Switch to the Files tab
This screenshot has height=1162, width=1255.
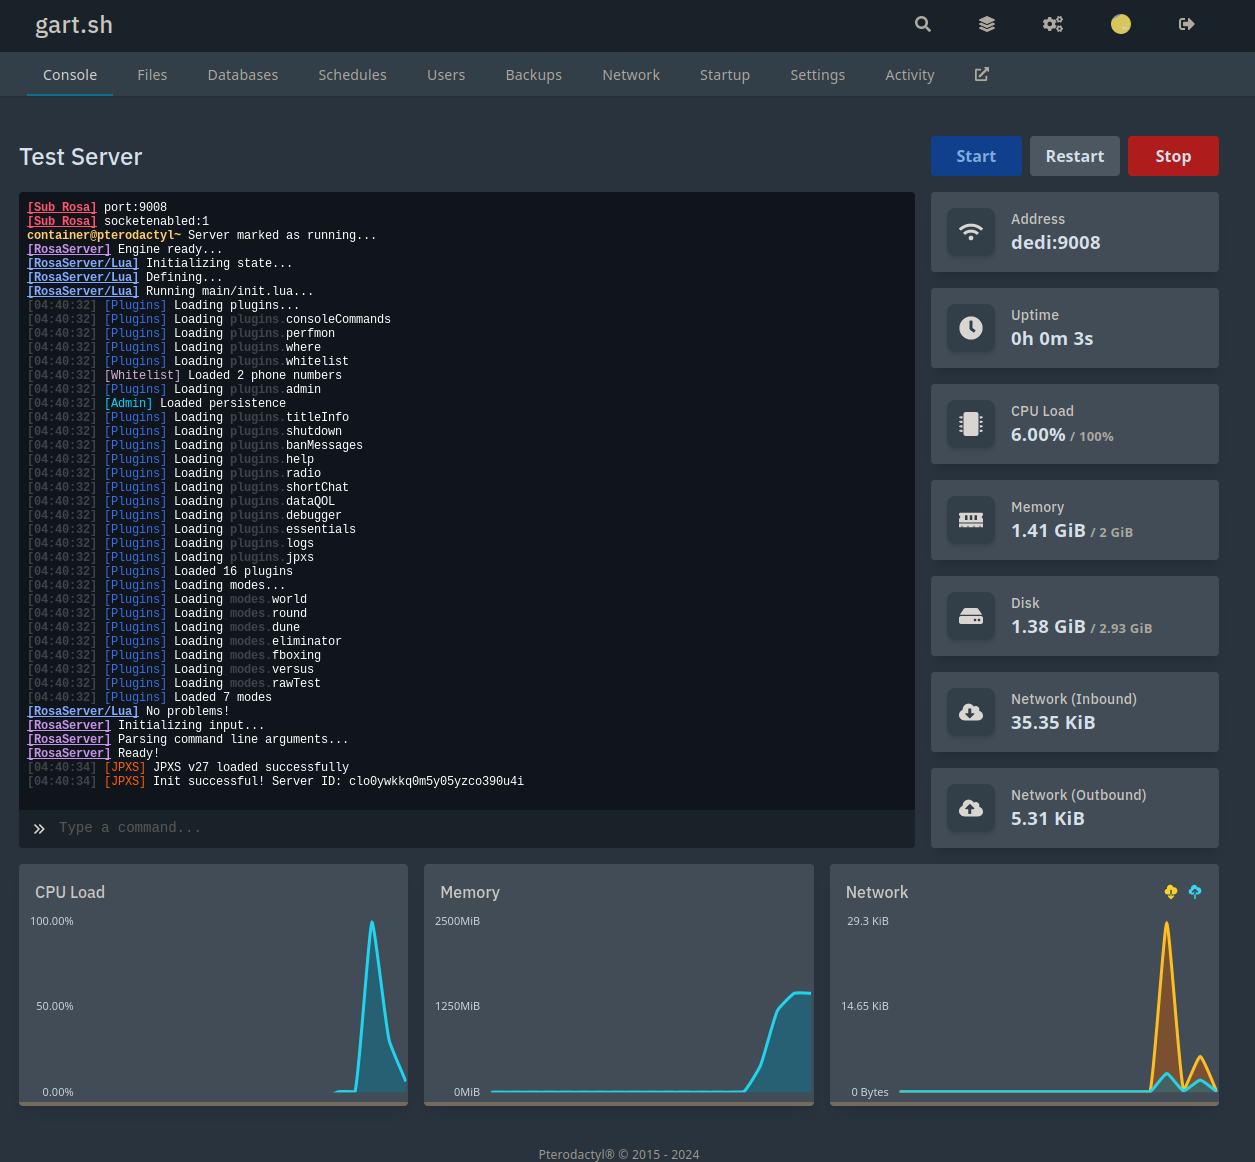(x=152, y=75)
